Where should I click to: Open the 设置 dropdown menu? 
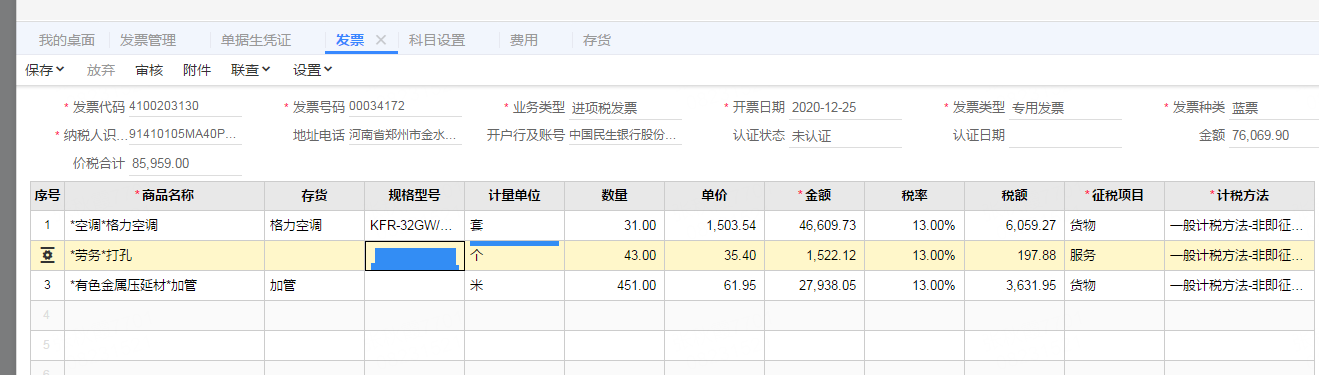tap(312, 70)
